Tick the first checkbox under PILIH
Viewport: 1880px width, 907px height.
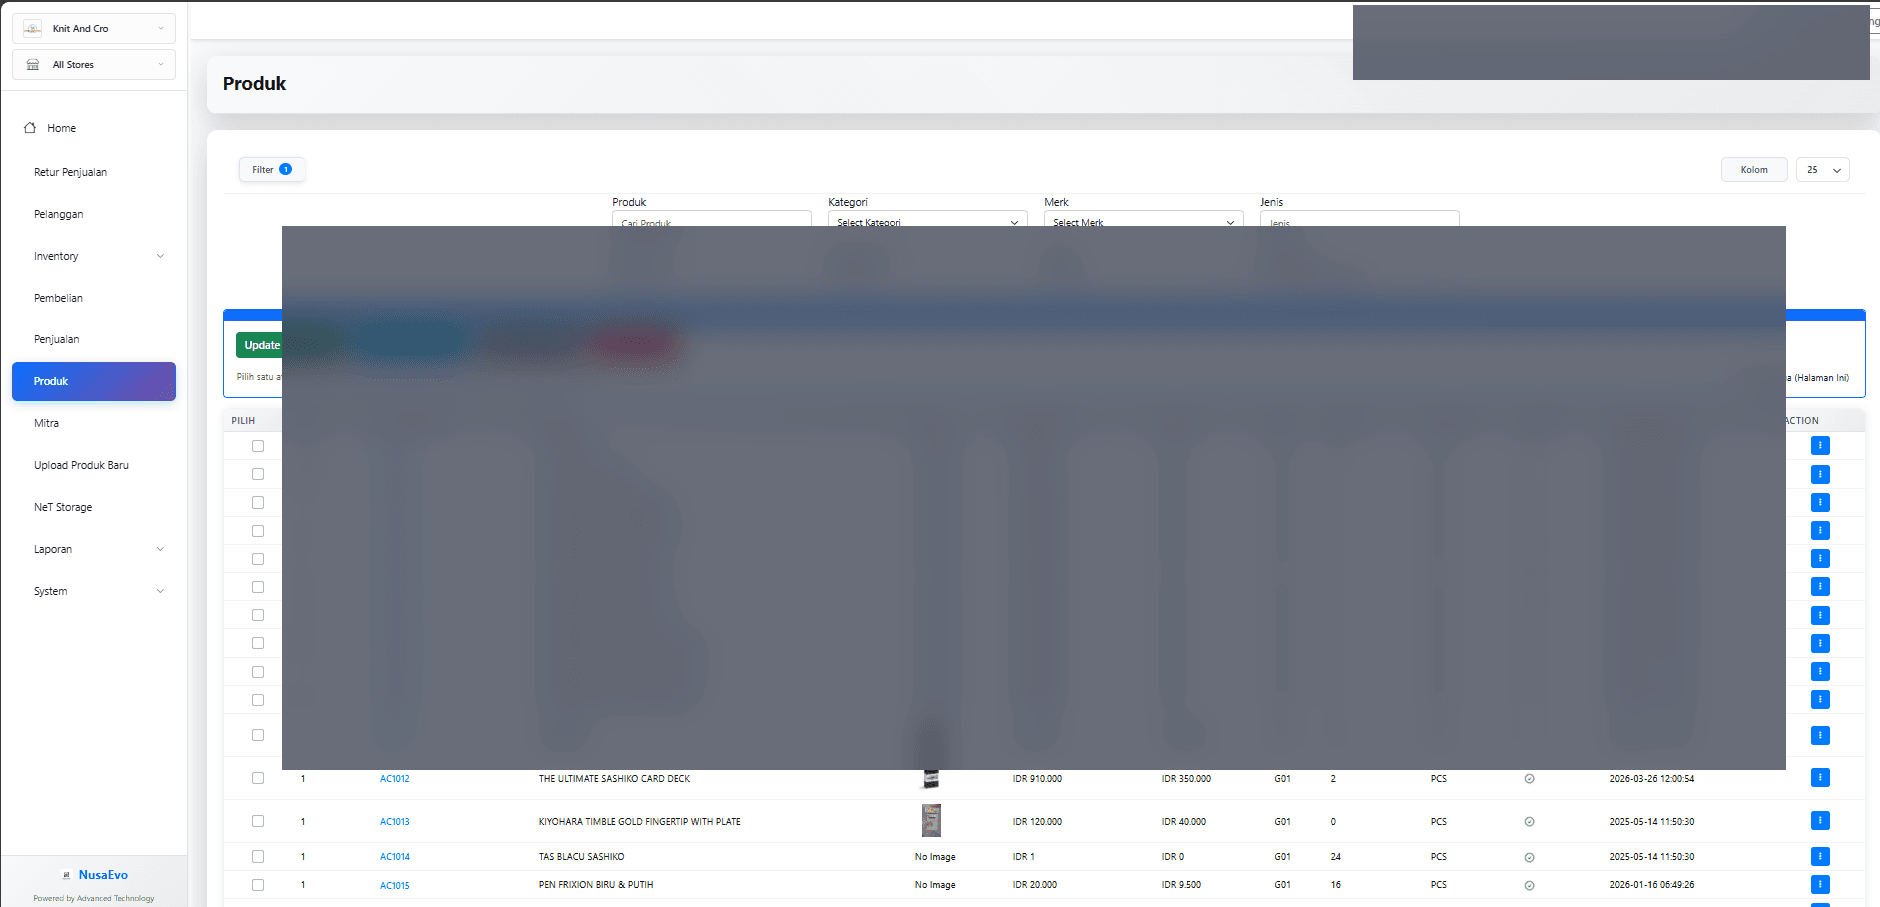pyautogui.click(x=258, y=446)
